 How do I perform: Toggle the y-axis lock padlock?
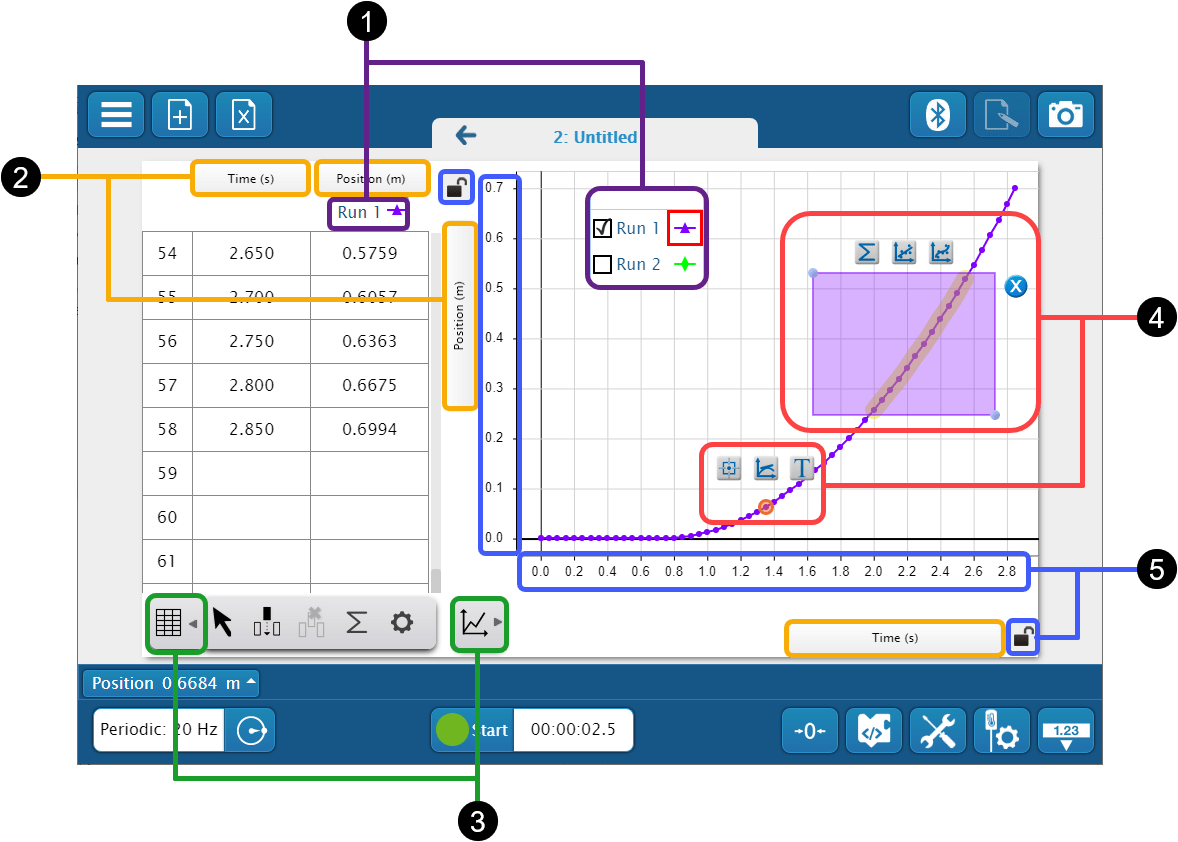pyautogui.click(x=456, y=187)
